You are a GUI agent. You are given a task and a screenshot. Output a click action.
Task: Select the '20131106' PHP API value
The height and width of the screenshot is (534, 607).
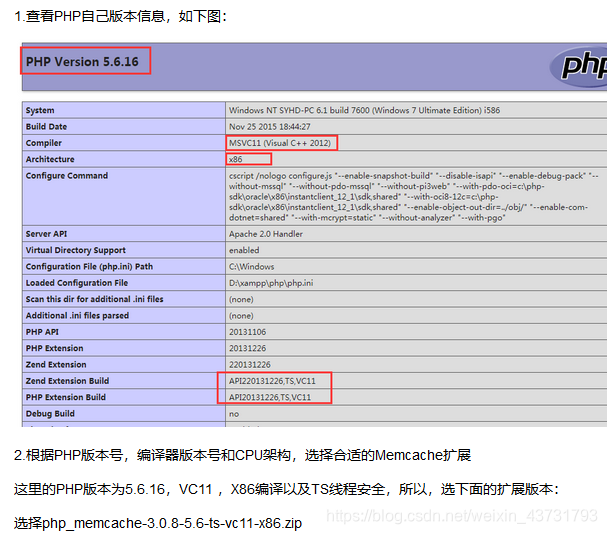247,332
